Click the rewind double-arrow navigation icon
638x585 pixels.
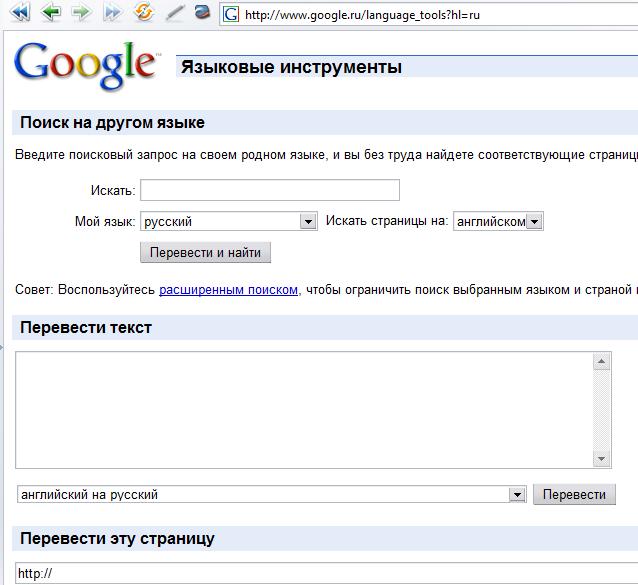click(x=20, y=13)
